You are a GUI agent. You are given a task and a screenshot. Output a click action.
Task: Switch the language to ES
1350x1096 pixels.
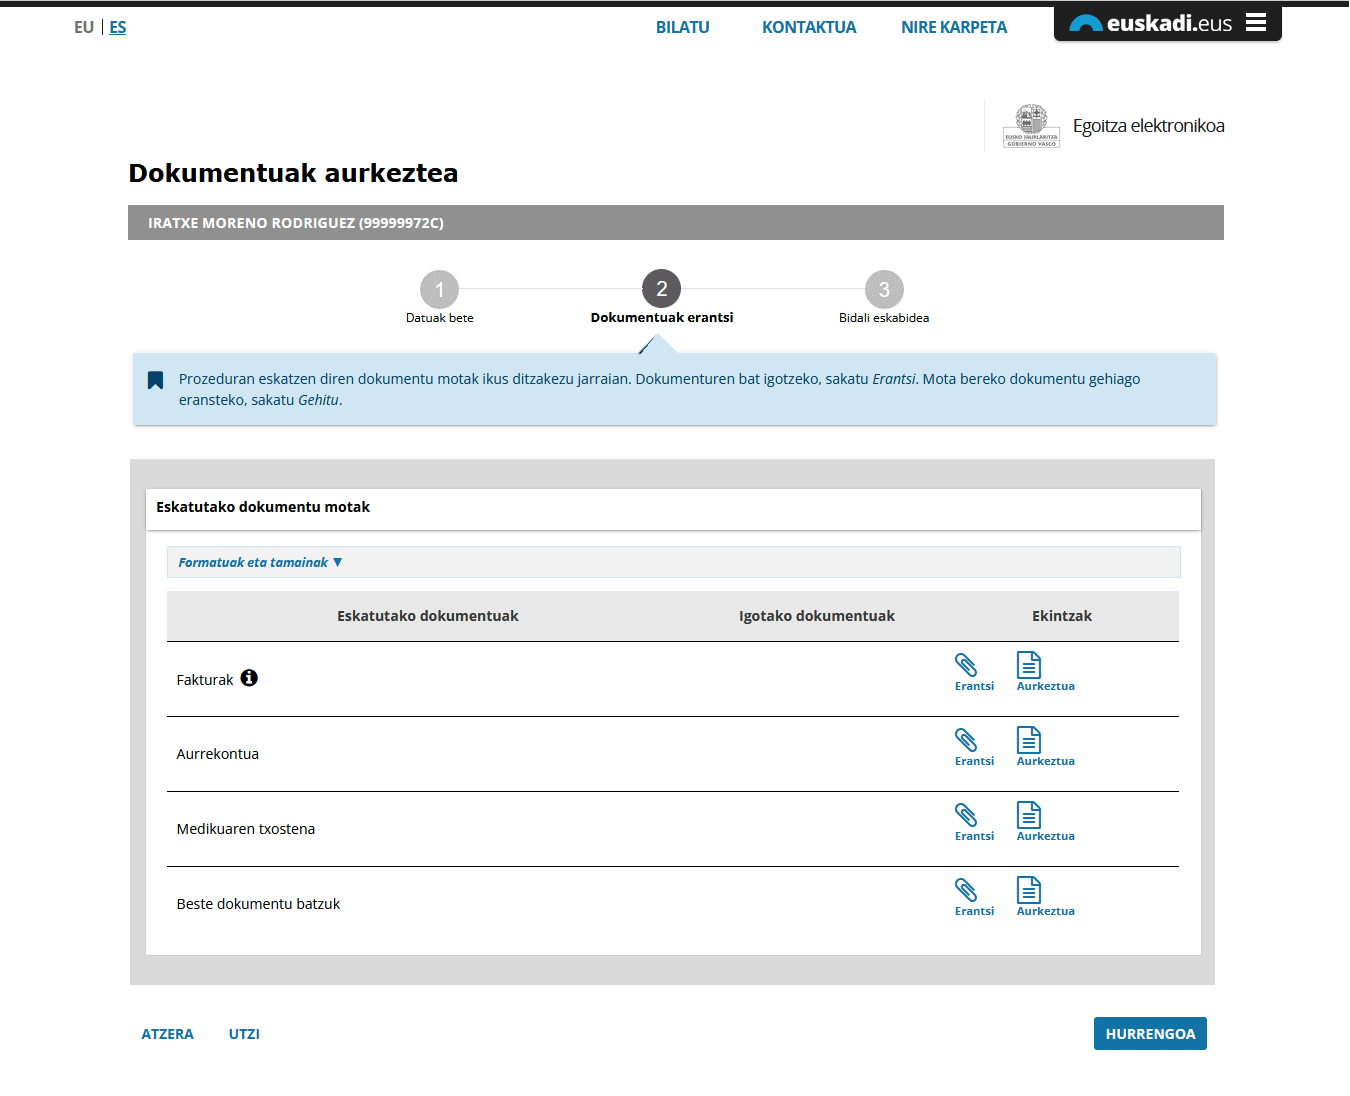click(118, 28)
